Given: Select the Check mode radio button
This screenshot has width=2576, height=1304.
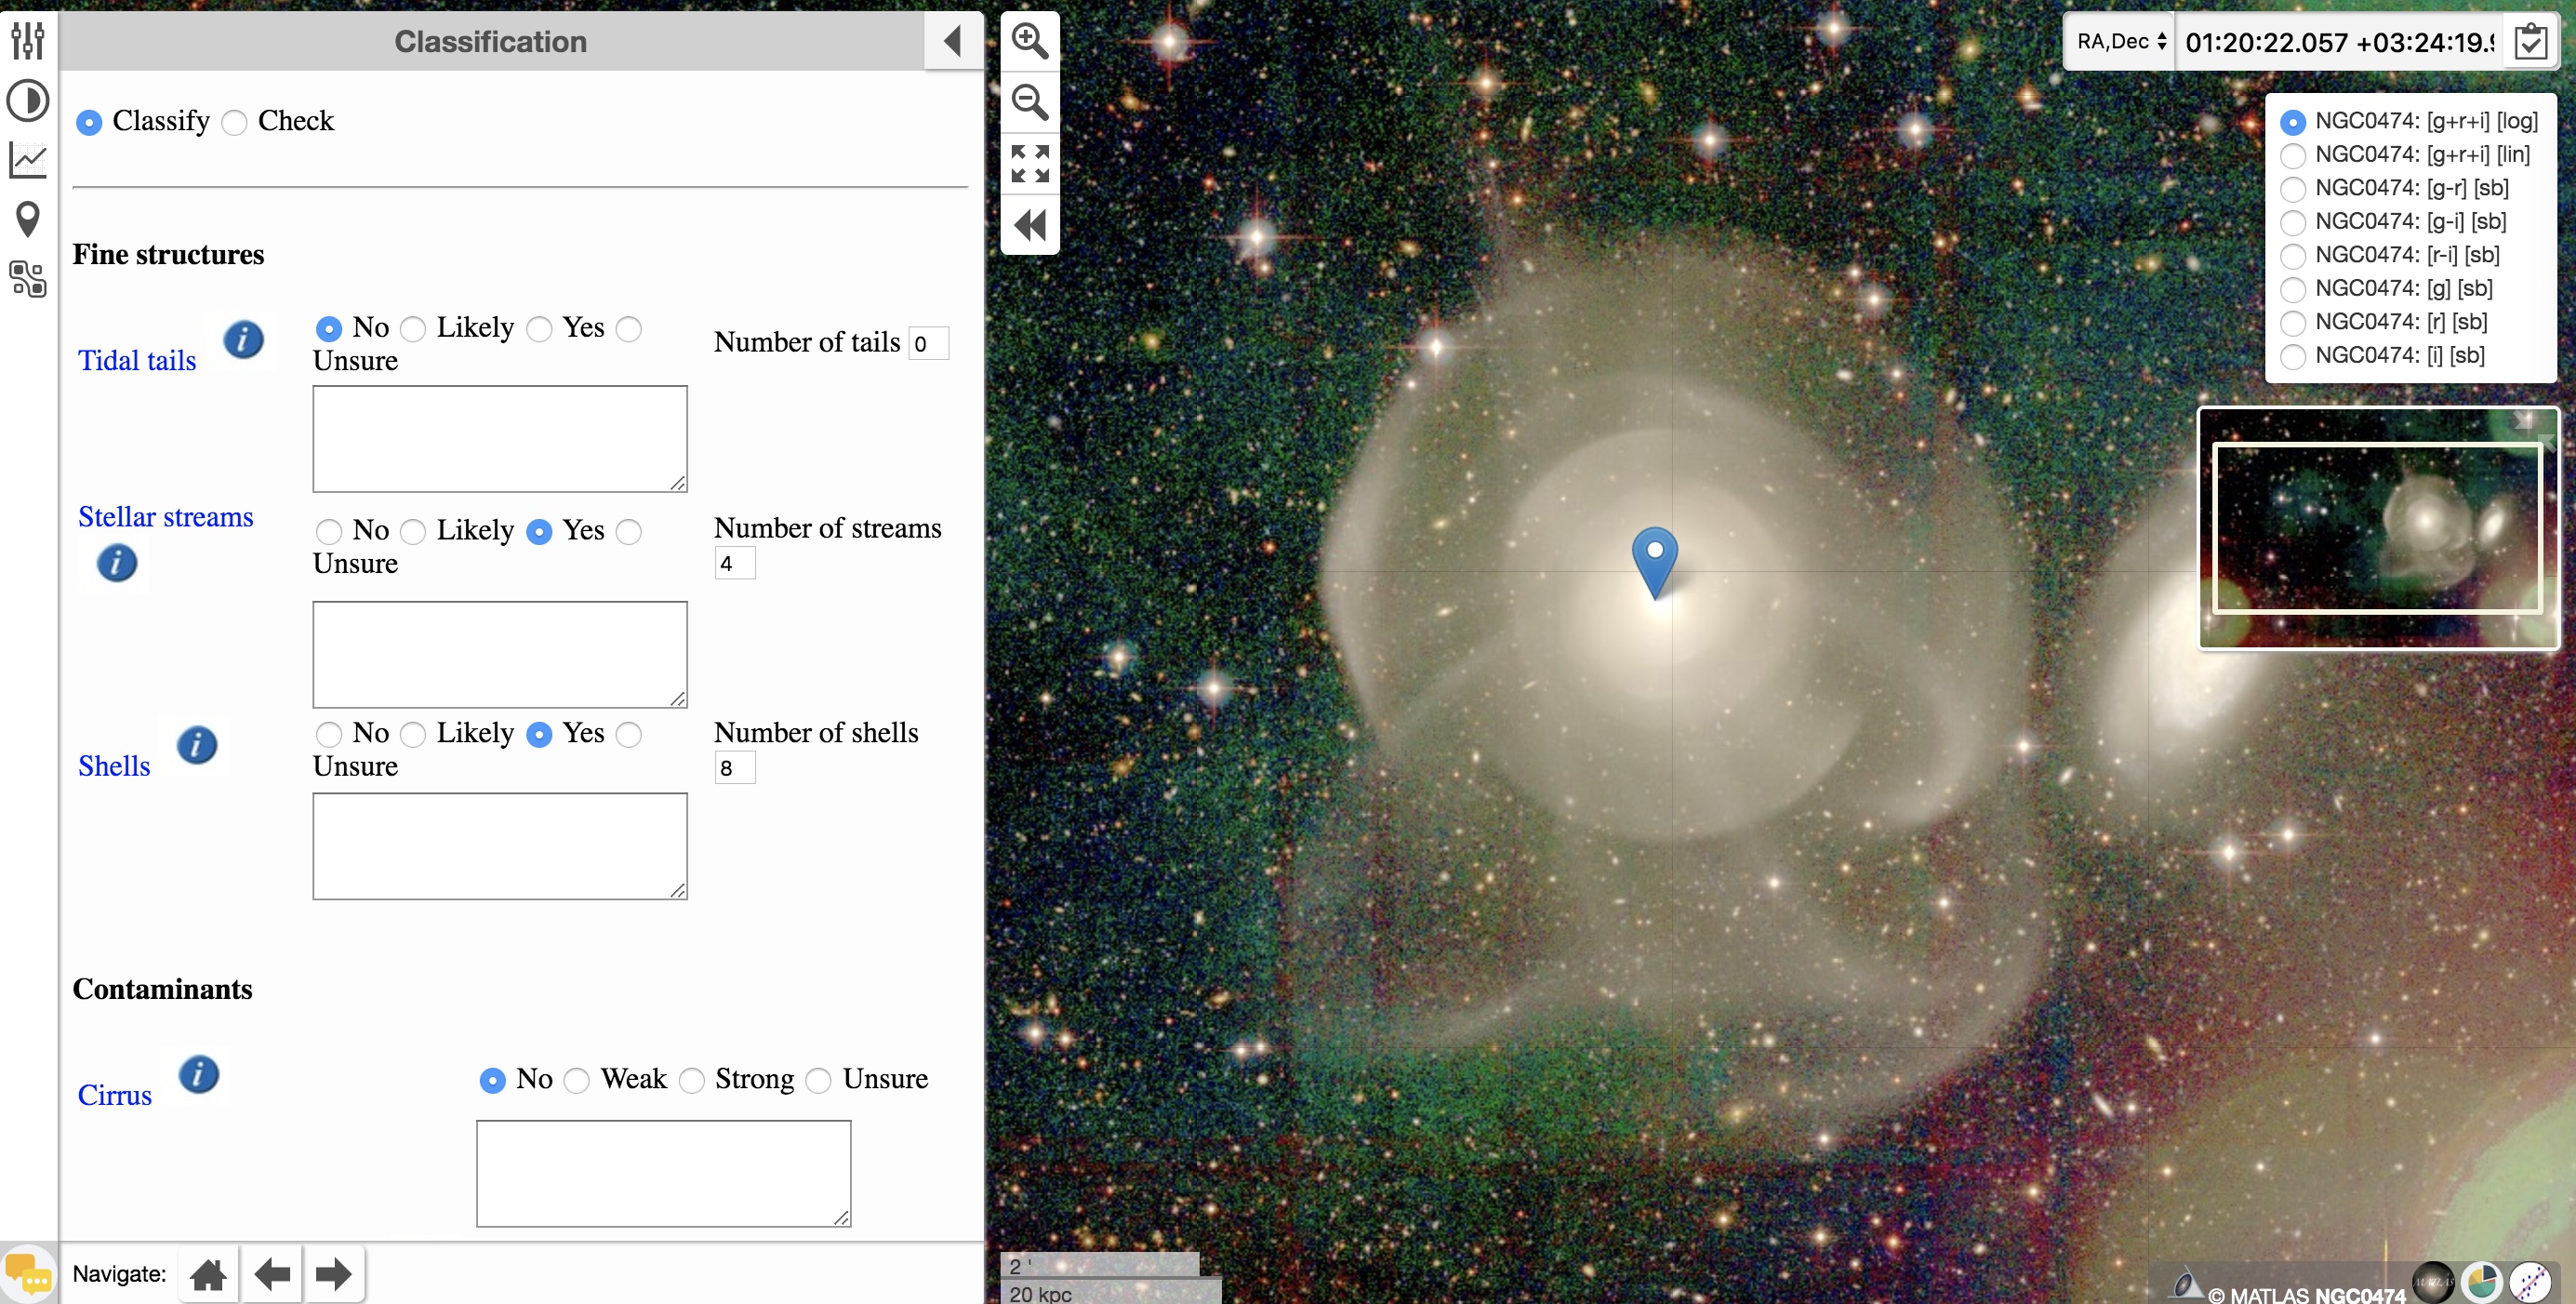Looking at the screenshot, I should pos(235,123).
